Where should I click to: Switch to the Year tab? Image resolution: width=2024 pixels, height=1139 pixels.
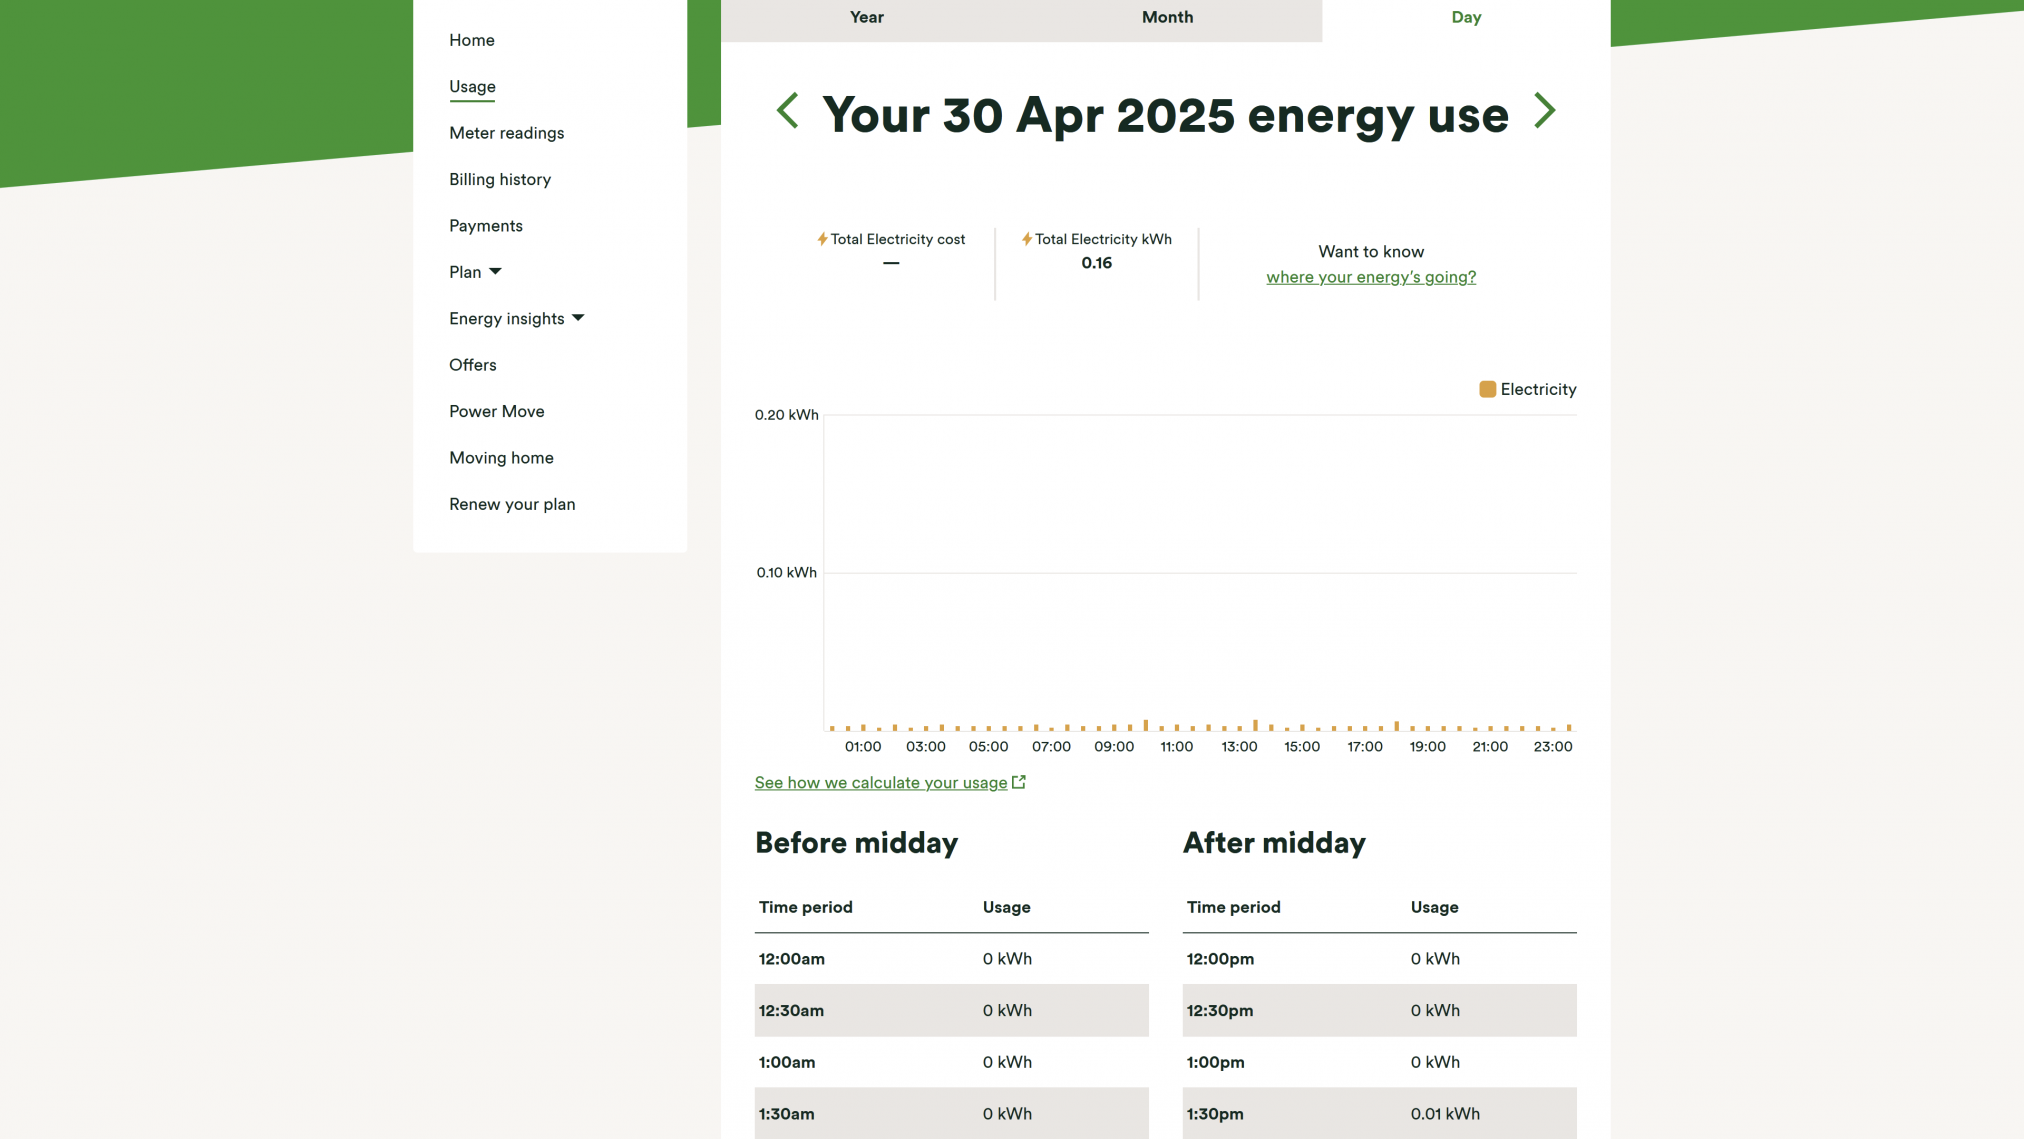866,17
